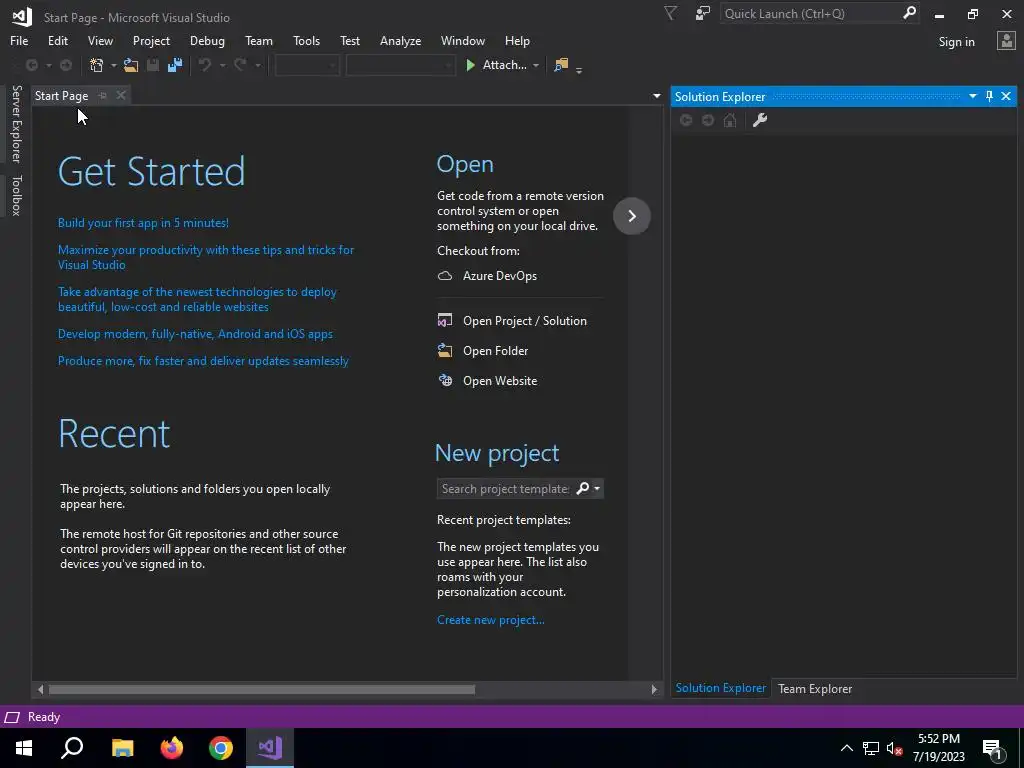Viewport: 1024px width, 768px height.
Task: Open the File menu
Action: coord(19,40)
